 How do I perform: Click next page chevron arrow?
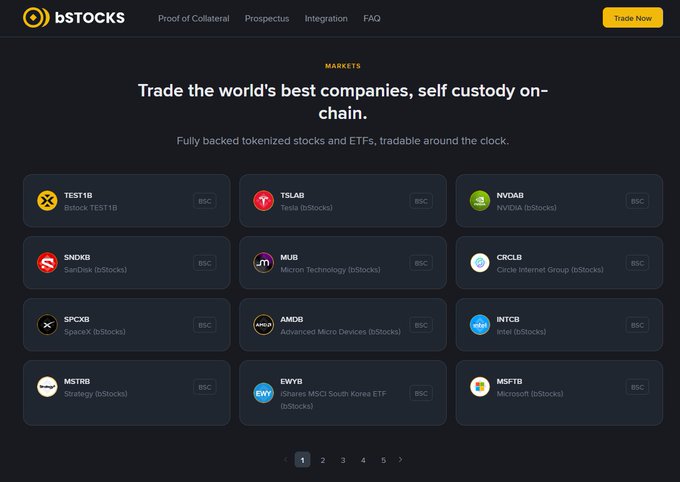(400, 459)
